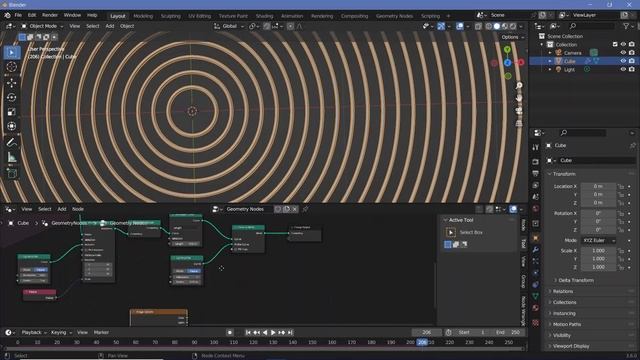Click the current frame 206 field
Image resolution: width=640 pixels, height=360 pixels.
click(x=427, y=333)
